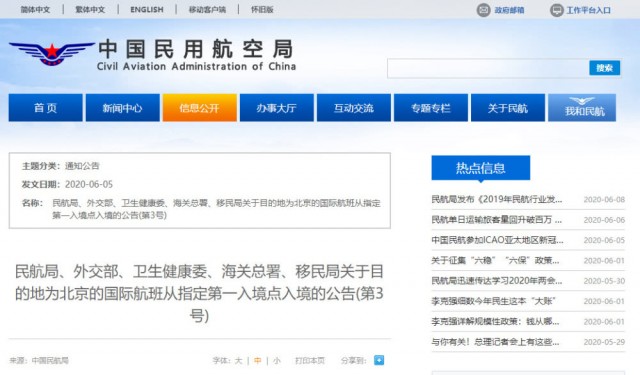
Task: Open the 政府邮箱 link
Action: (x=509, y=10)
